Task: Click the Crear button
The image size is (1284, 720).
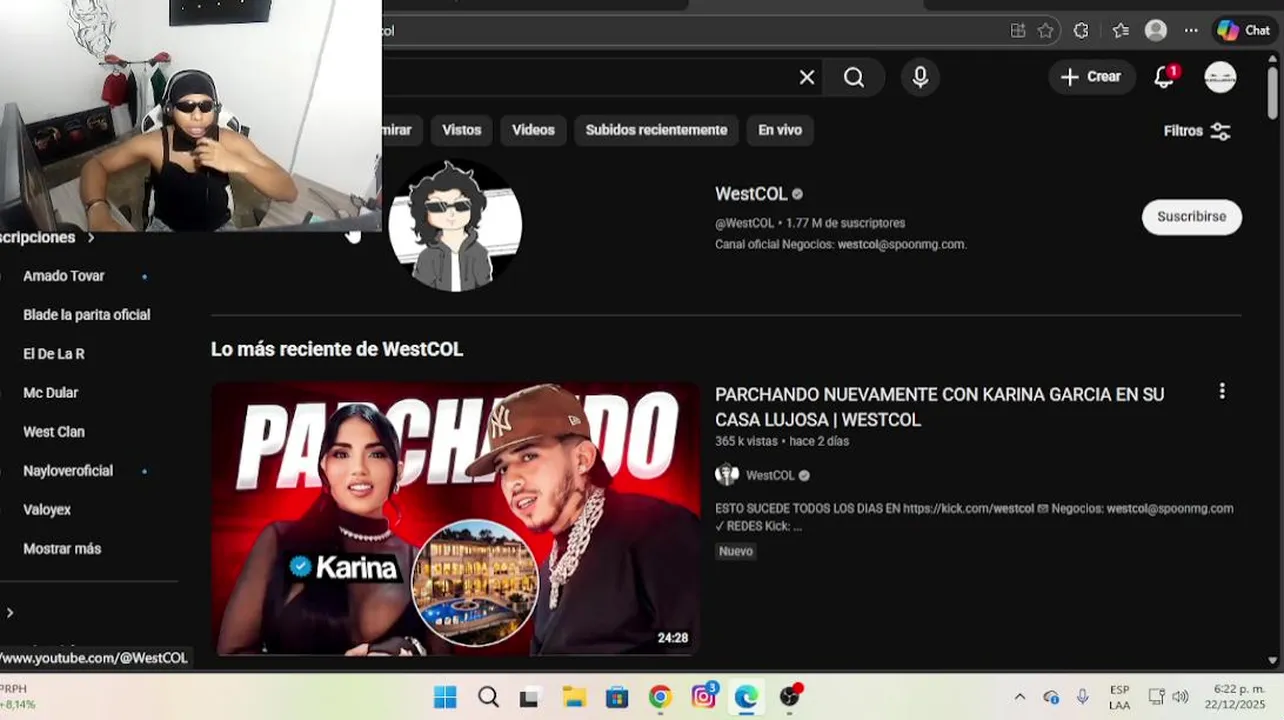Action: 1092,77
